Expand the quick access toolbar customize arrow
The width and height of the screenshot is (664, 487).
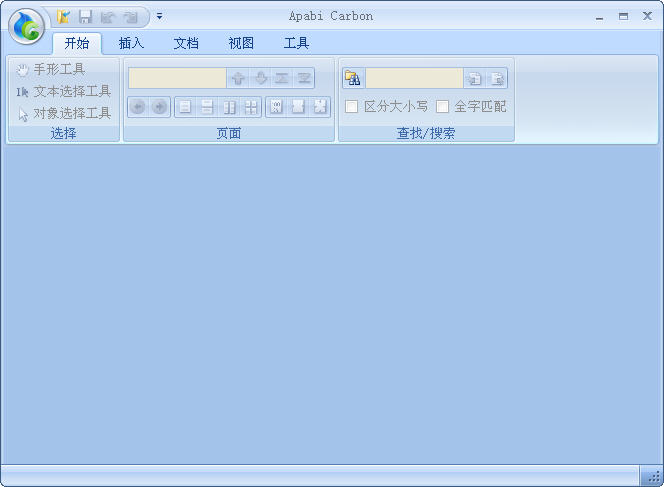(x=159, y=16)
